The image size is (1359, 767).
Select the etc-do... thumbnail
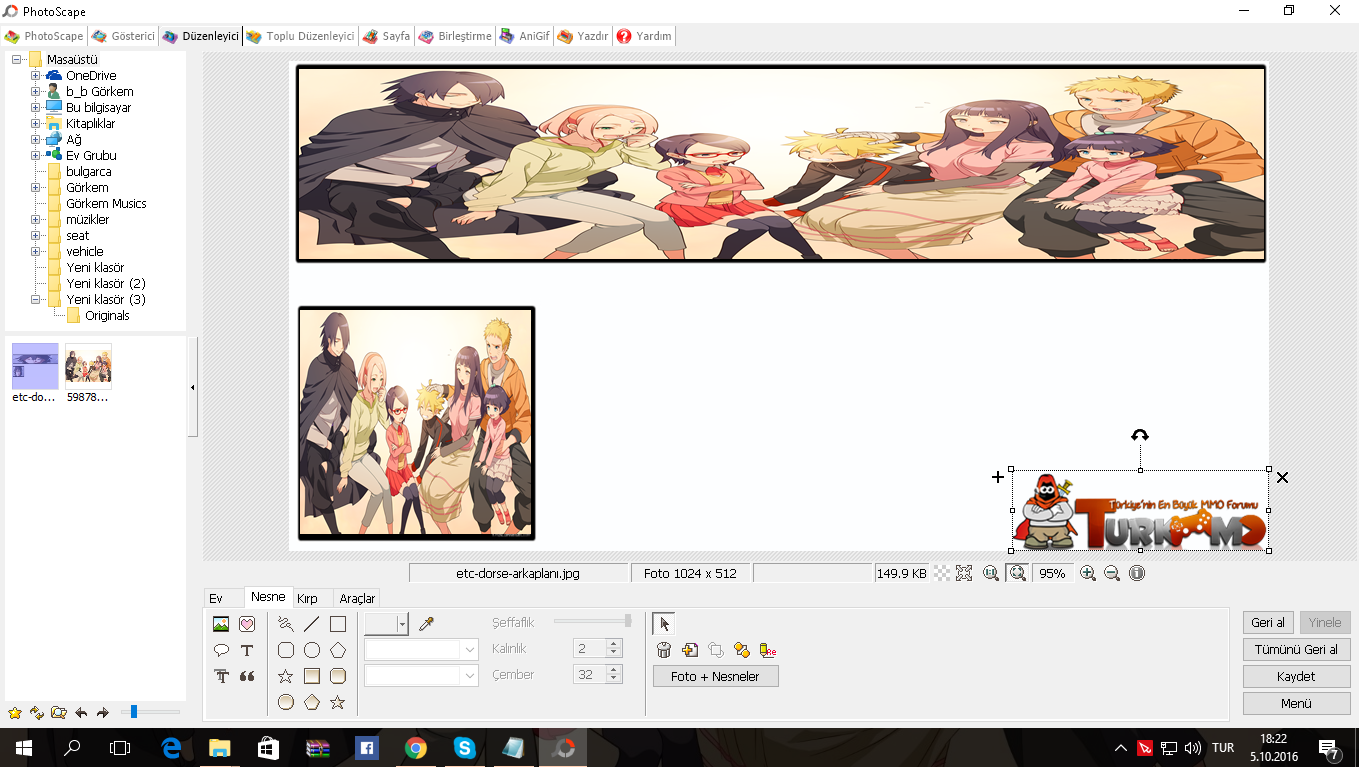(x=35, y=373)
